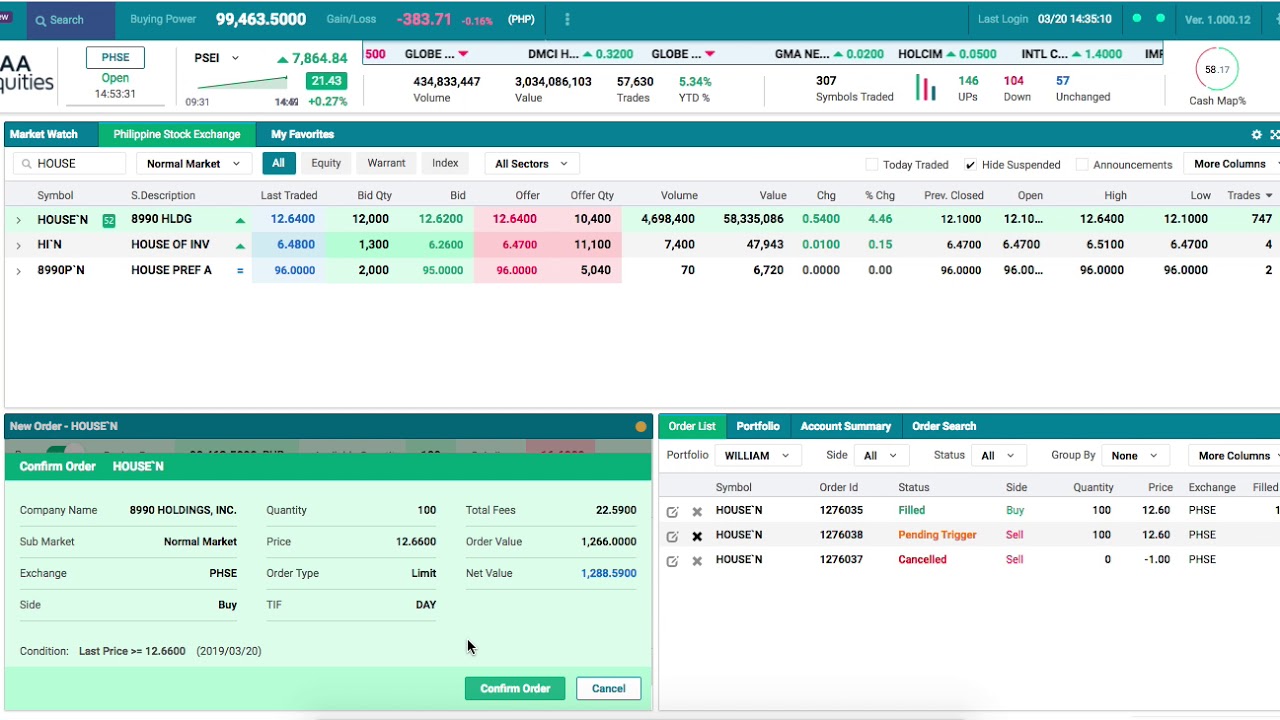Open the PSEI index dropdown
1280x720 pixels.
coord(216,58)
